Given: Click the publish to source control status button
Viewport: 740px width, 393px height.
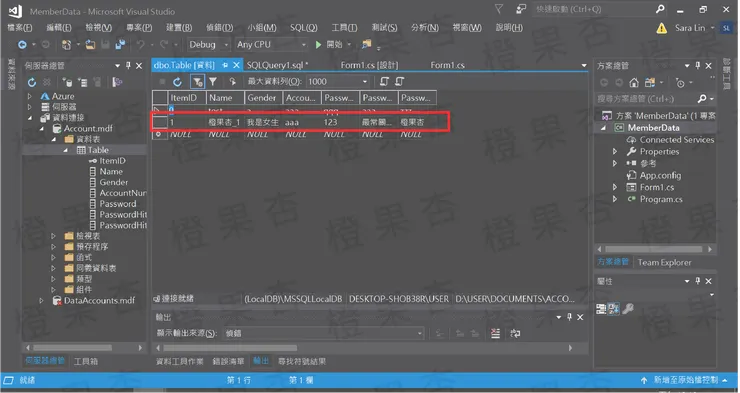Looking at the screenshot, I should (684, 380).
